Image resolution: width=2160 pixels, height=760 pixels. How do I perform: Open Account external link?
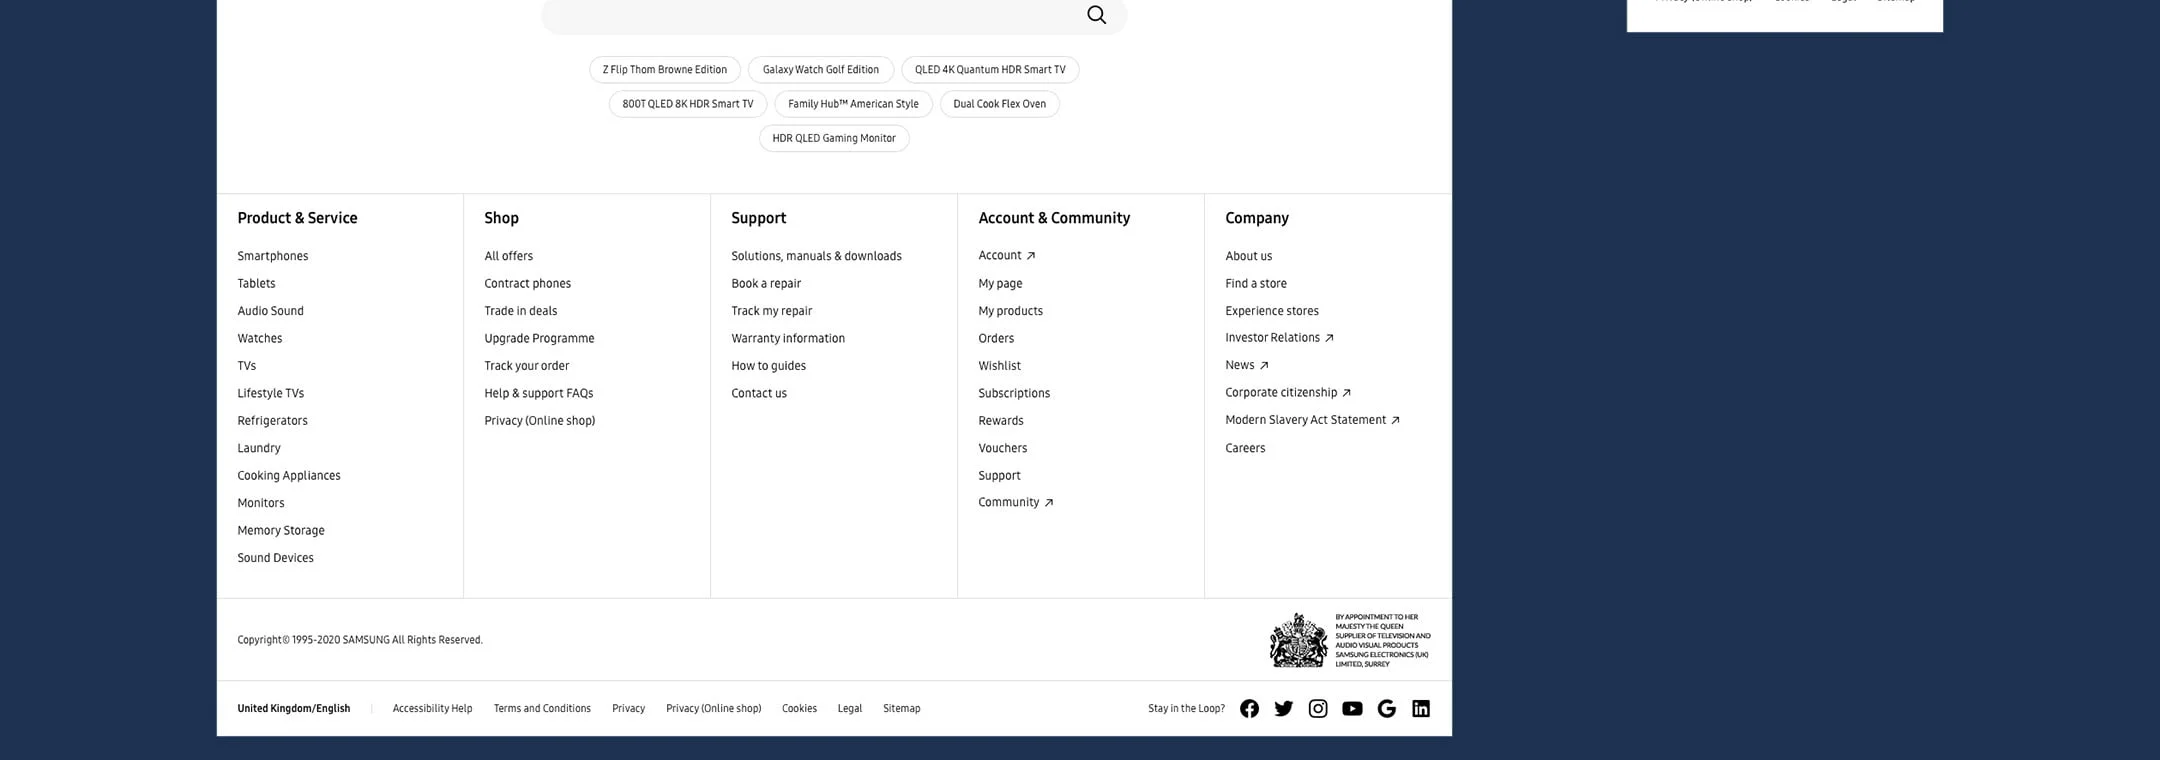(1007, 256)
